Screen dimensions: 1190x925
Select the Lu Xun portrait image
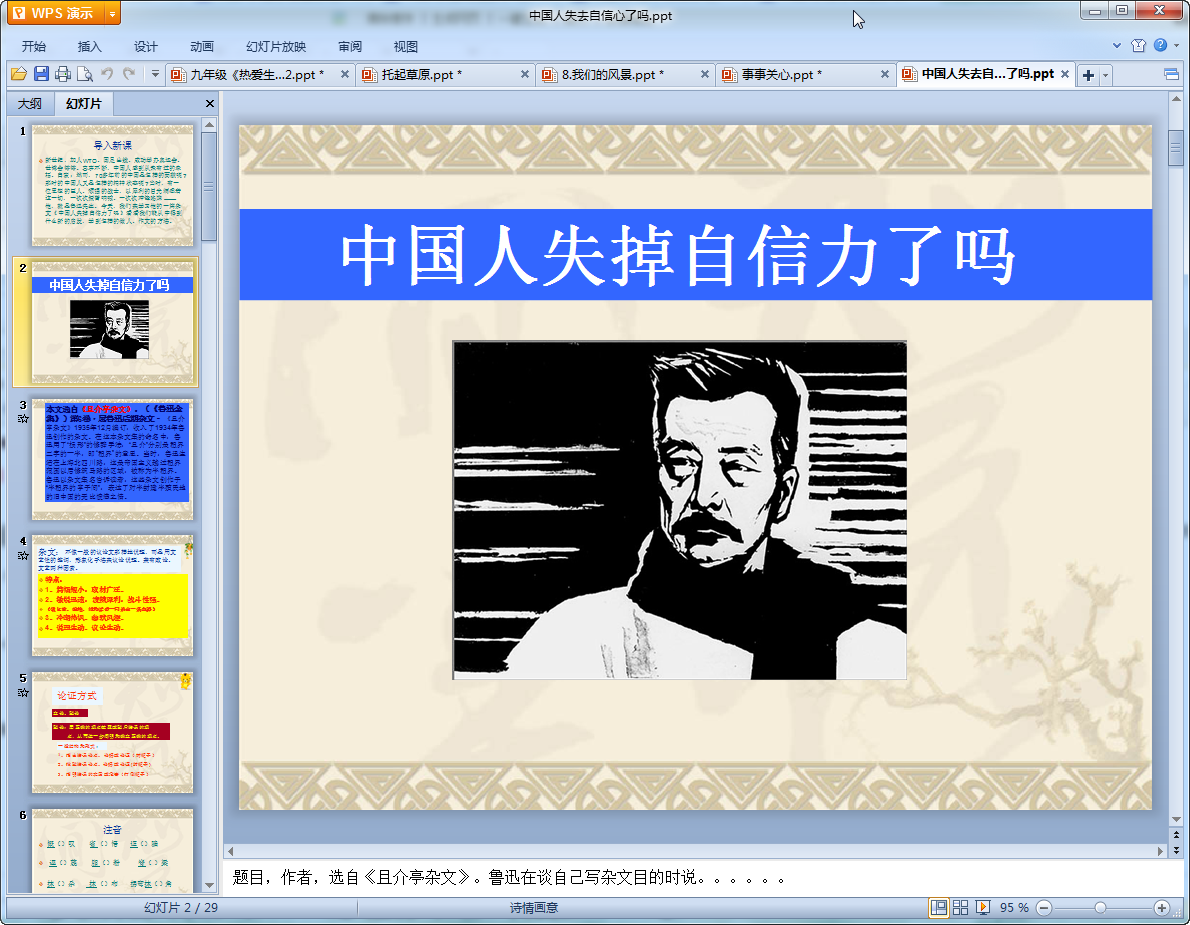click(680, 510)
